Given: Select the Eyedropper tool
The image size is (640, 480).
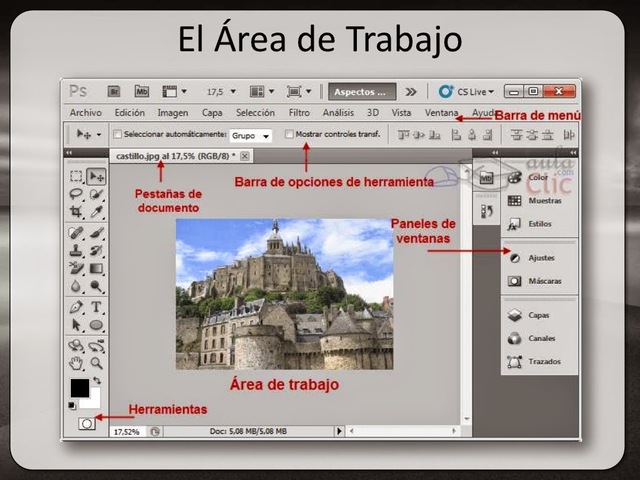Looking at the screenshot, I should pos(97,211).
